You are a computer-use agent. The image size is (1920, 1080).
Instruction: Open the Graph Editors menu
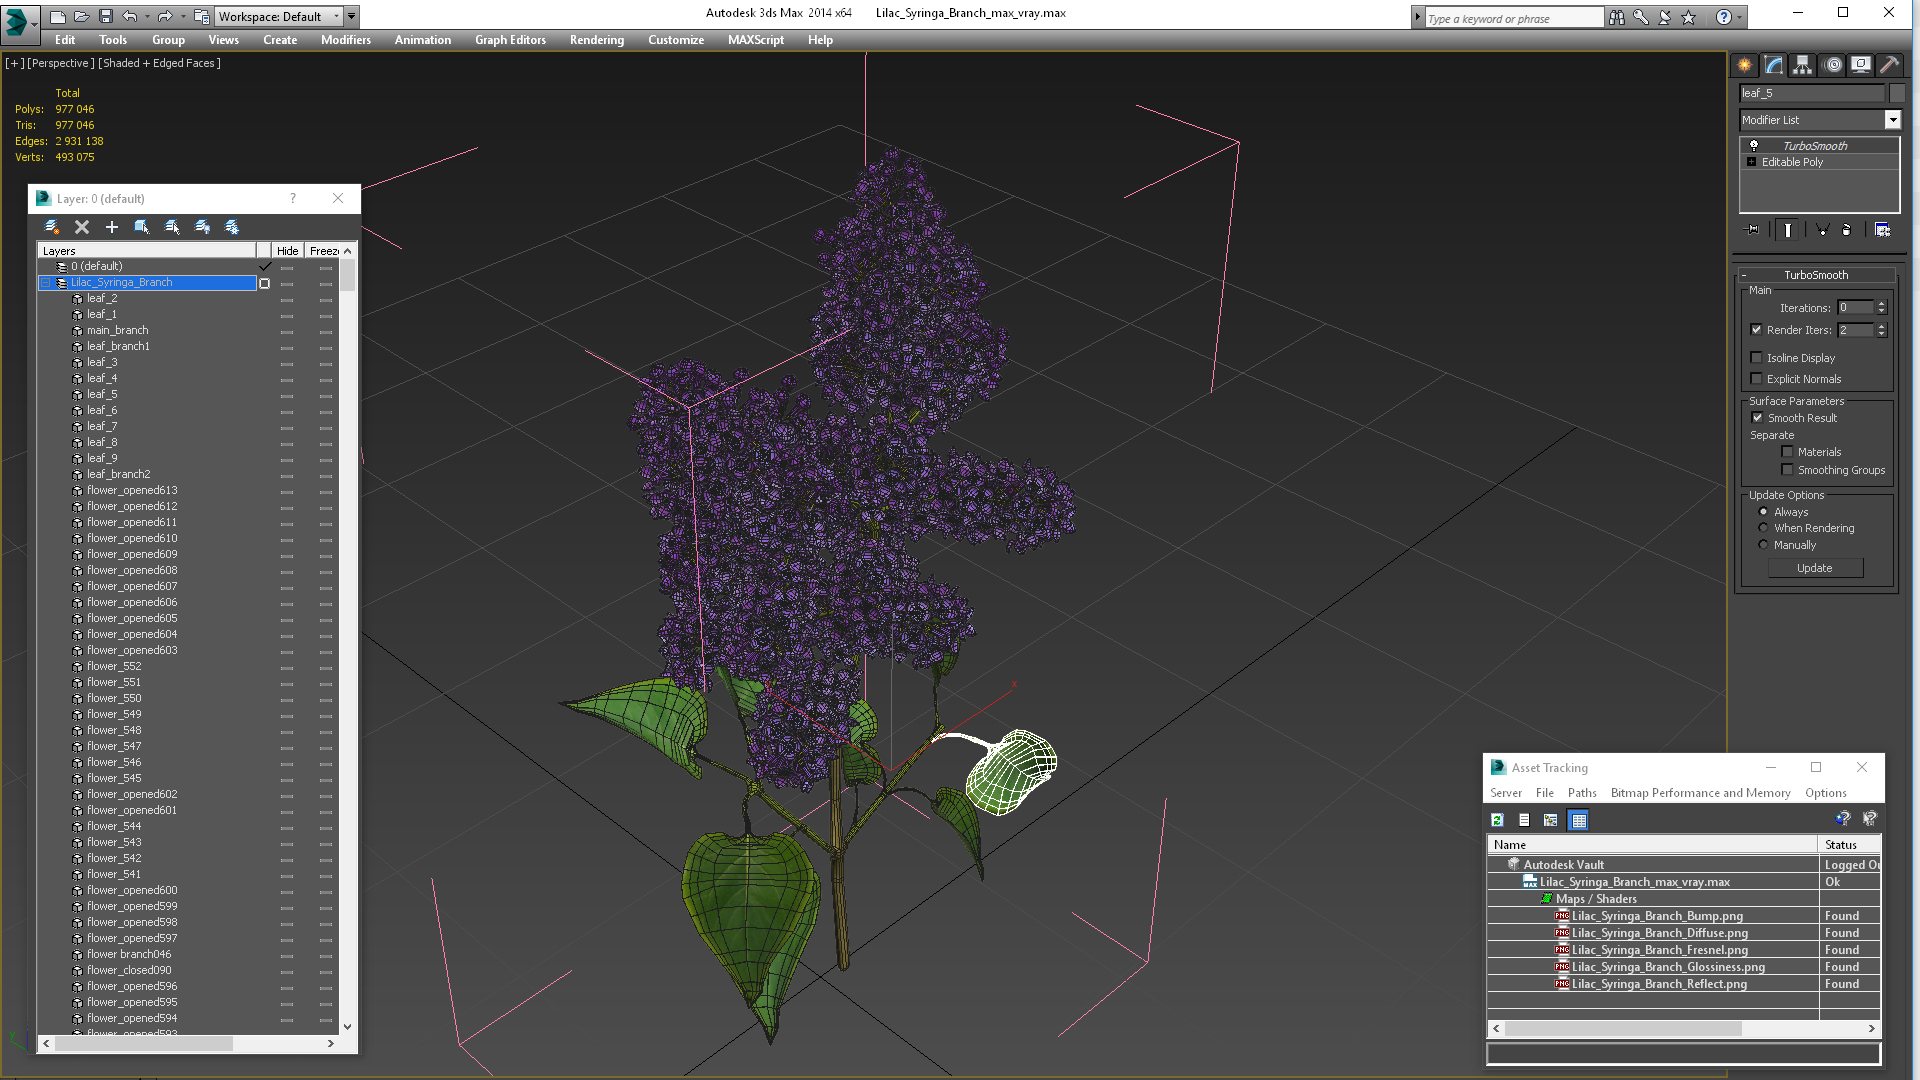point(510,40)
